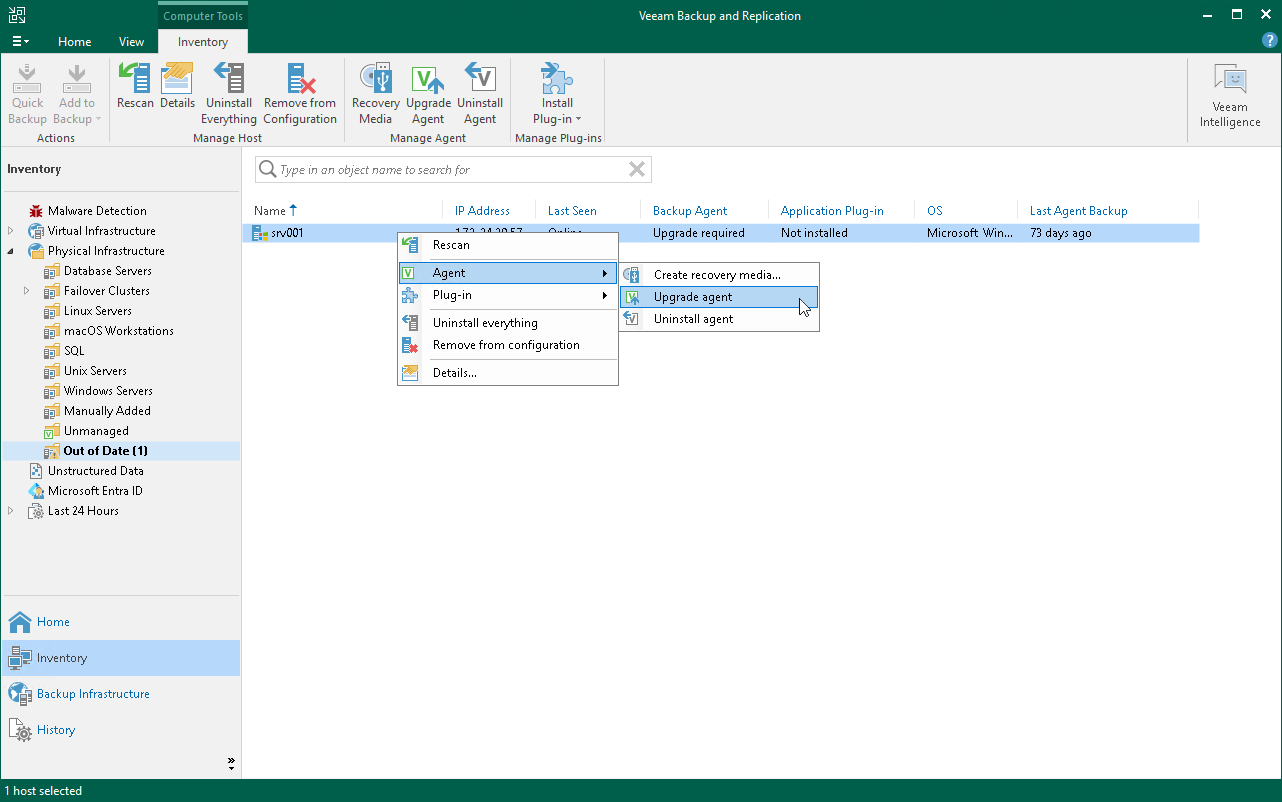Click the Remove from Configuration icon

[299, 90]
